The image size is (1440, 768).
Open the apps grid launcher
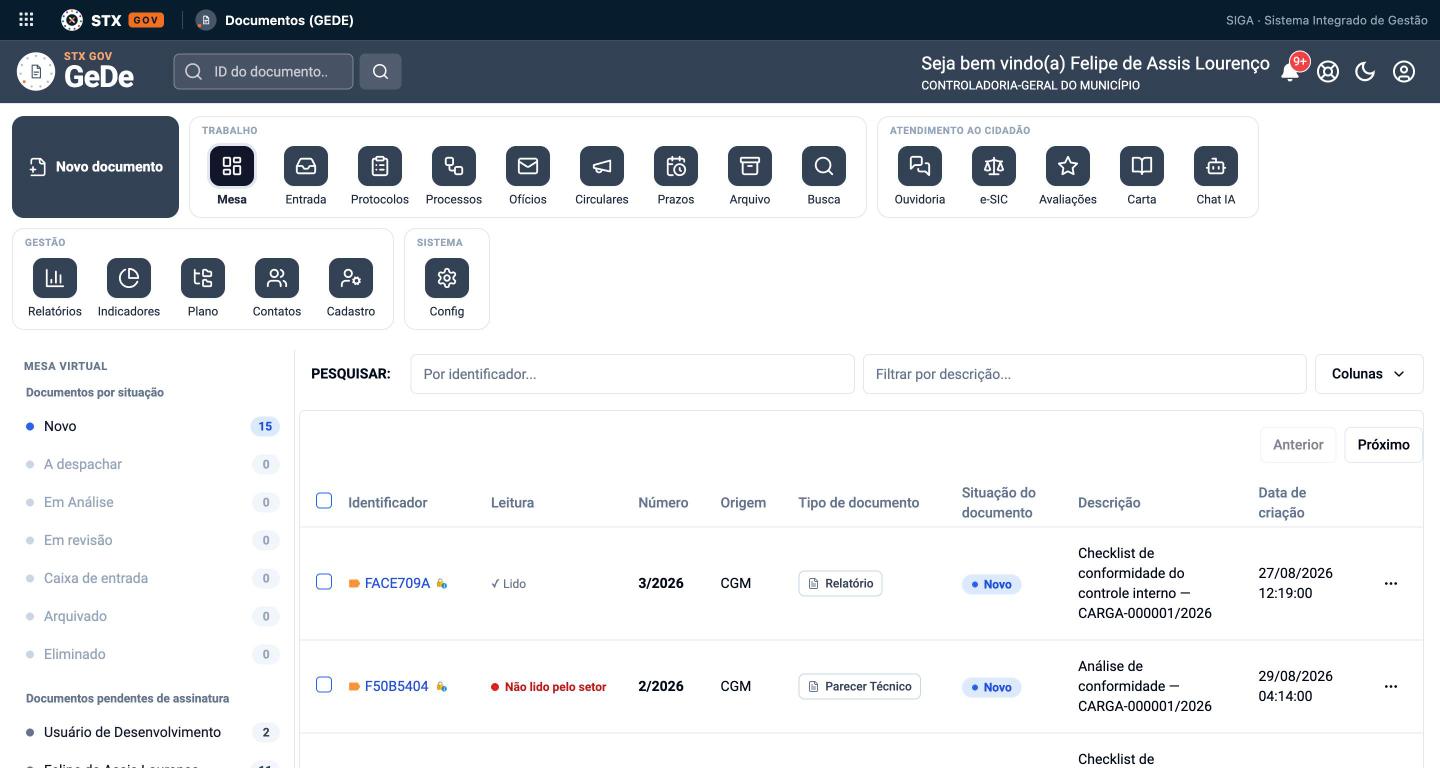26,20
